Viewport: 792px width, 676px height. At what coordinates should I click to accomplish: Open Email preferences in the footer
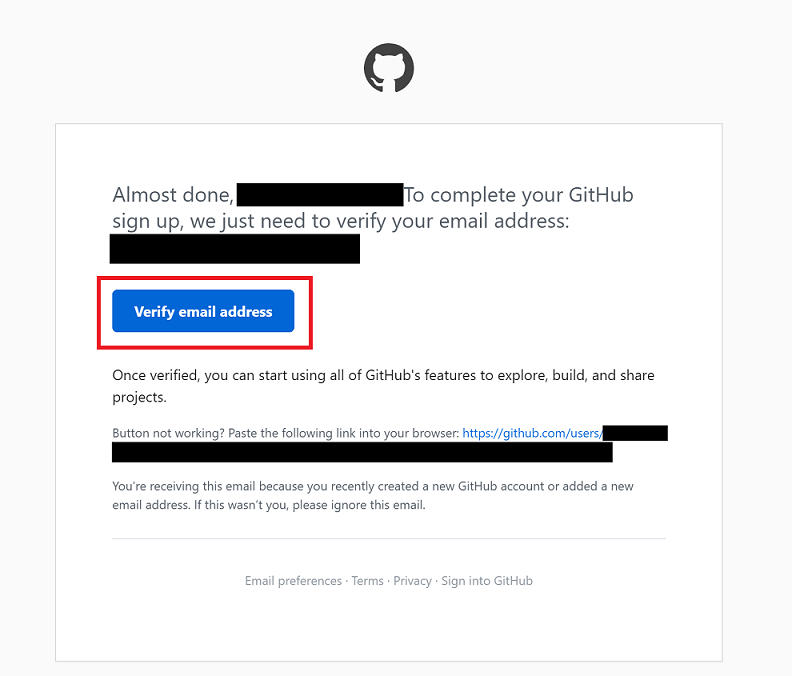click(293, 581)
